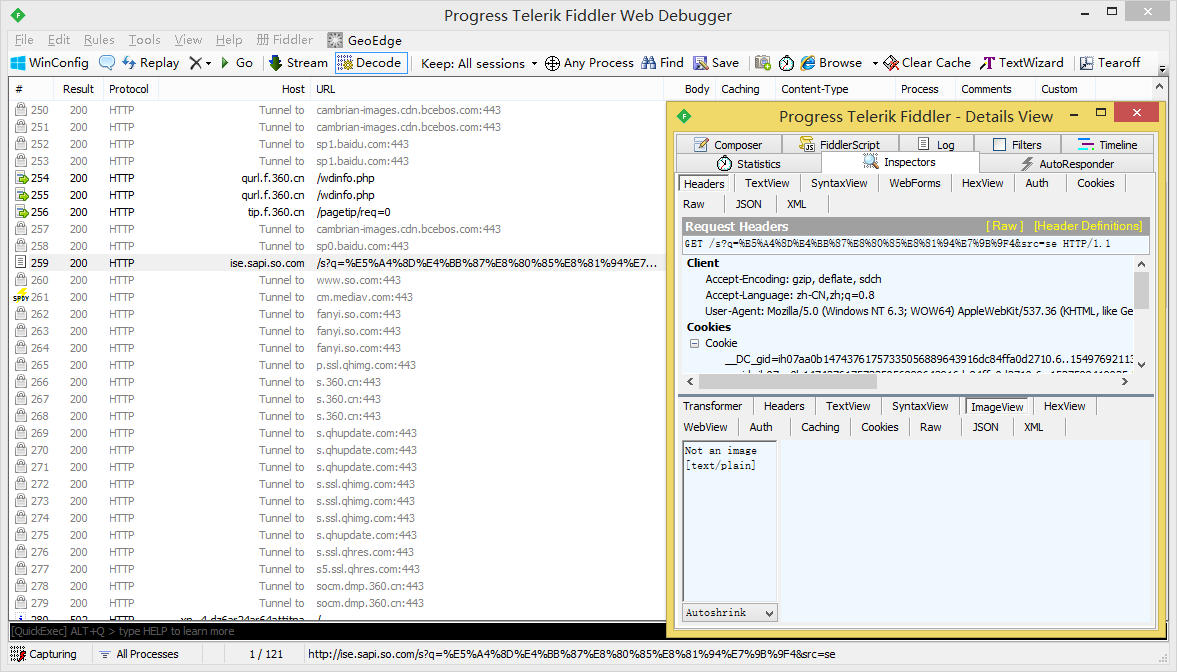Click the Find binoculars button
This screenshot has width=1177, height=672.
pyautogui.click(x=662, y=63)
